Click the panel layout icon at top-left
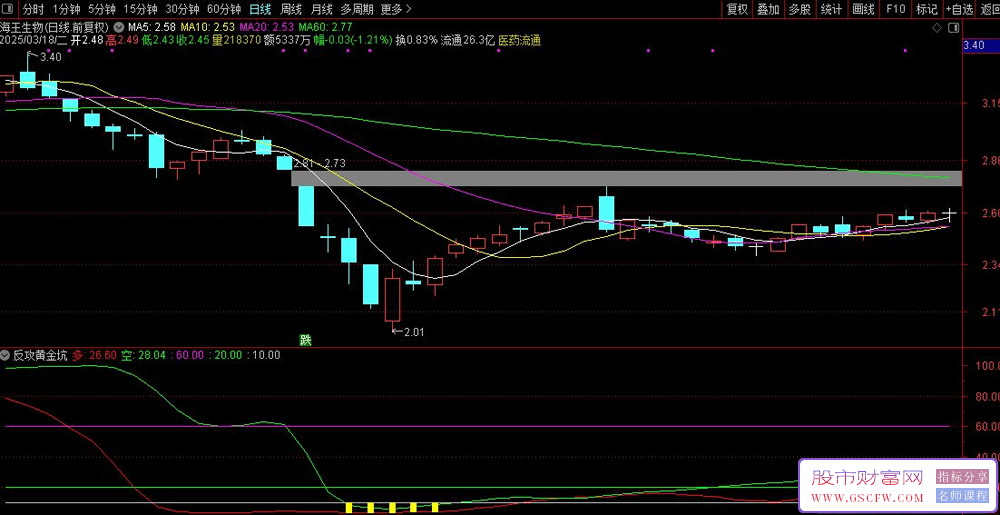1000x515 pixels. pyautogui.click(x=9, y=9)
